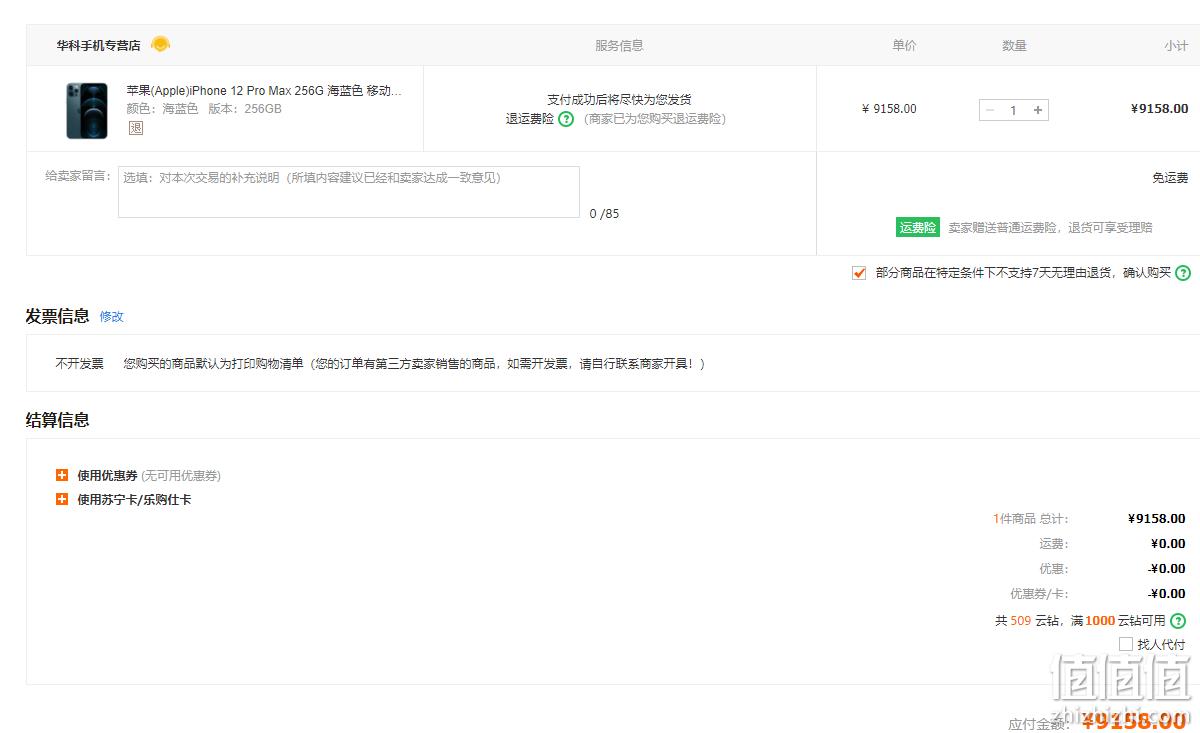Viewport: 1200px width, 733px height.
Task: Click the 结算信息 section heading
Action: pos(57,420)
